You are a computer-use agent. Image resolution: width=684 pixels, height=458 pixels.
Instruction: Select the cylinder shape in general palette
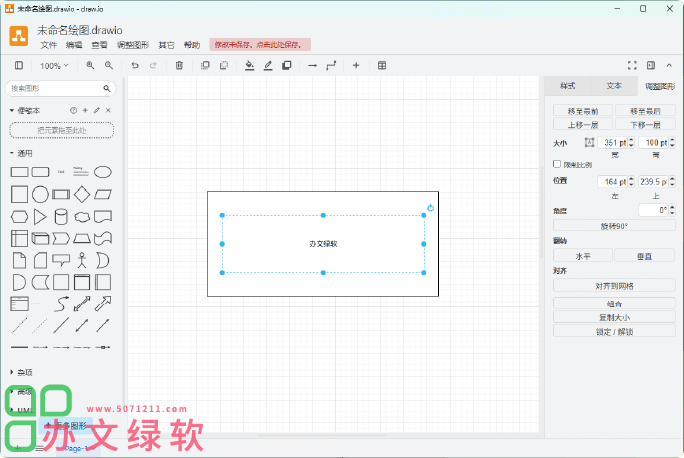pos(61,217)
